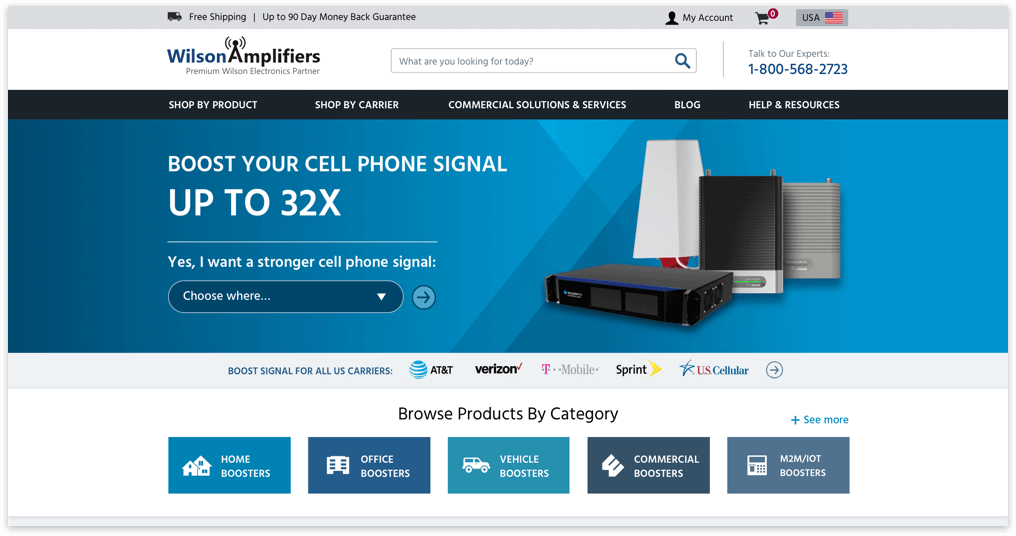The height and width of the screenshot is (536, 1016).
Task: Select the AT&T carrier logo
Action: click(431, 369)
